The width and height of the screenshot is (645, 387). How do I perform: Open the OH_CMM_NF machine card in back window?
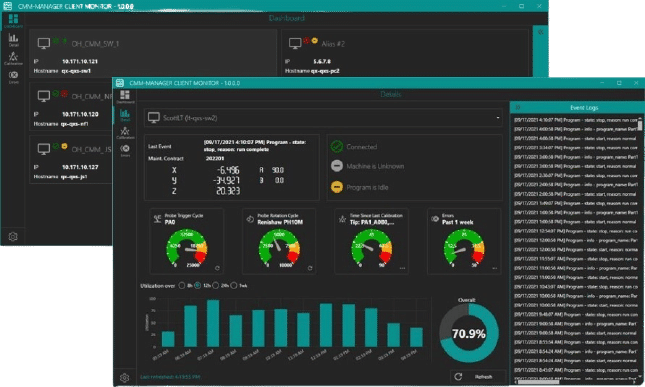[71, 106]
